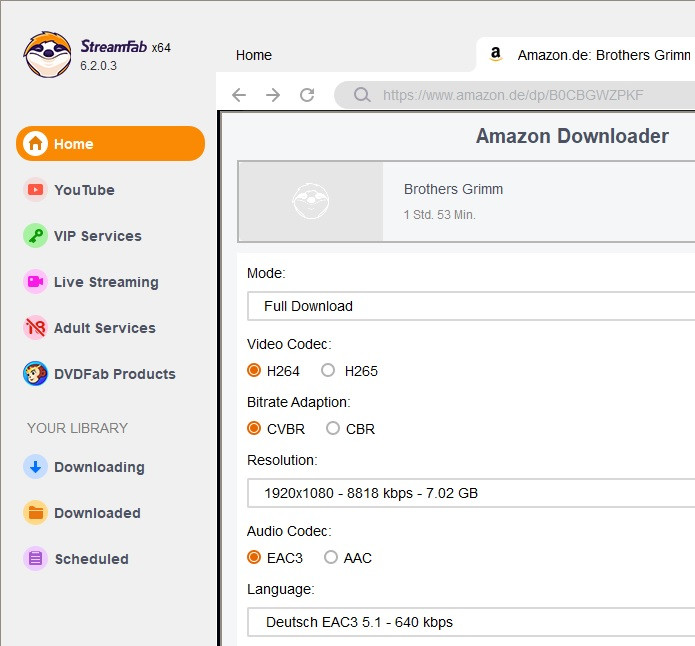Click the amazon.de URL address field
This screenshot has height=646, width=695.
point(513,95)
